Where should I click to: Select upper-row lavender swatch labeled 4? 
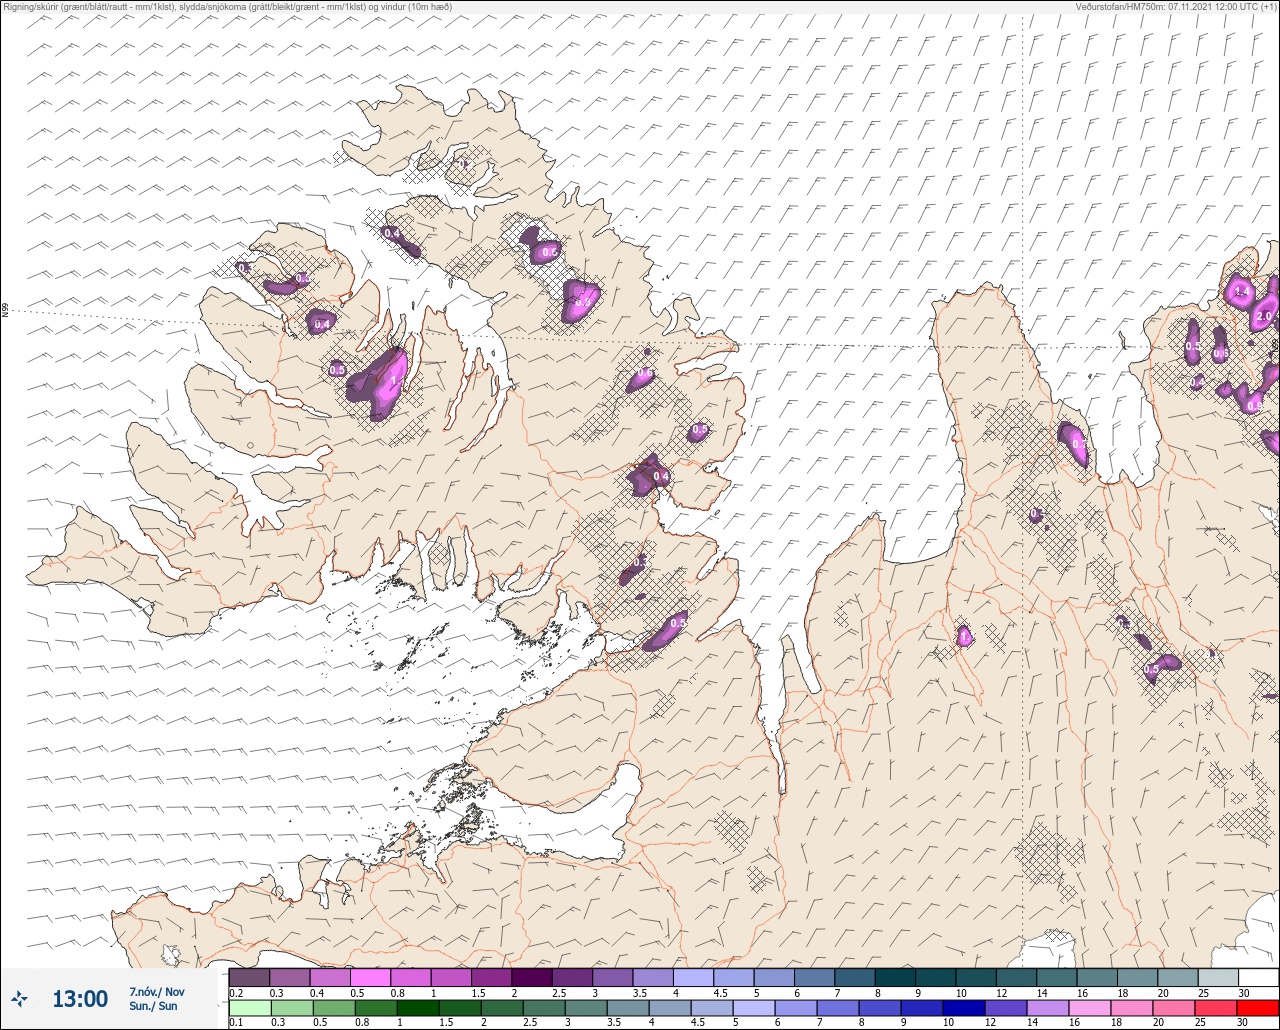tap(693, 977)
